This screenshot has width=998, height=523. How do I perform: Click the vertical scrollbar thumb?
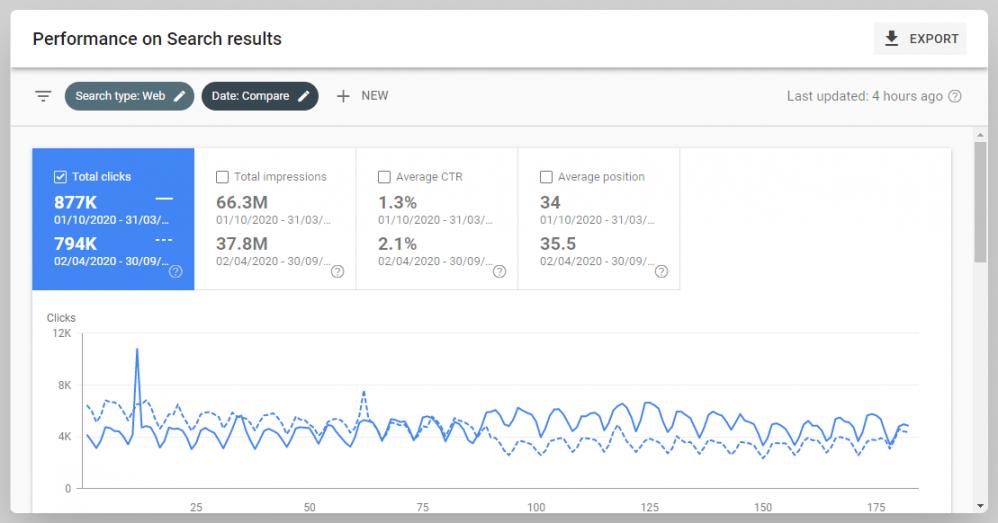pyautogui.click(x=980, y=202)
